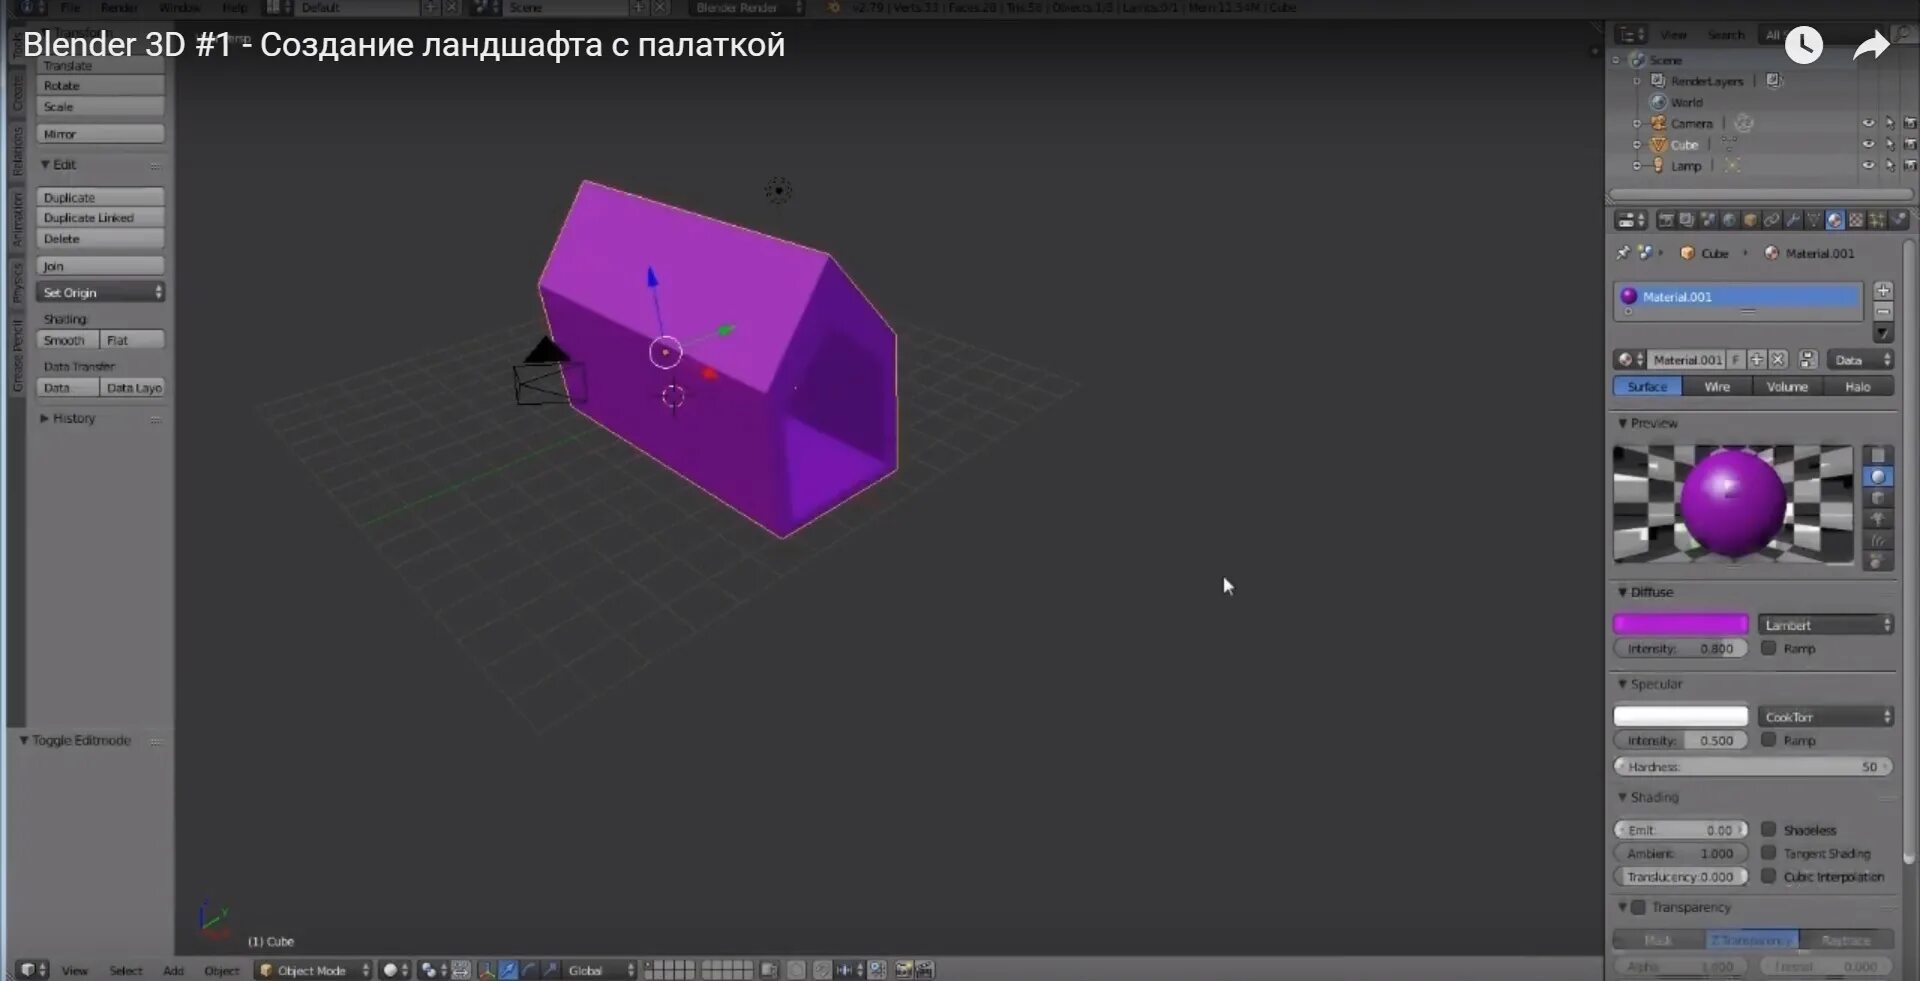Open the Object properties tab icon
This screenshot has height=981, width=1920.
click(x=1750, y=220)
